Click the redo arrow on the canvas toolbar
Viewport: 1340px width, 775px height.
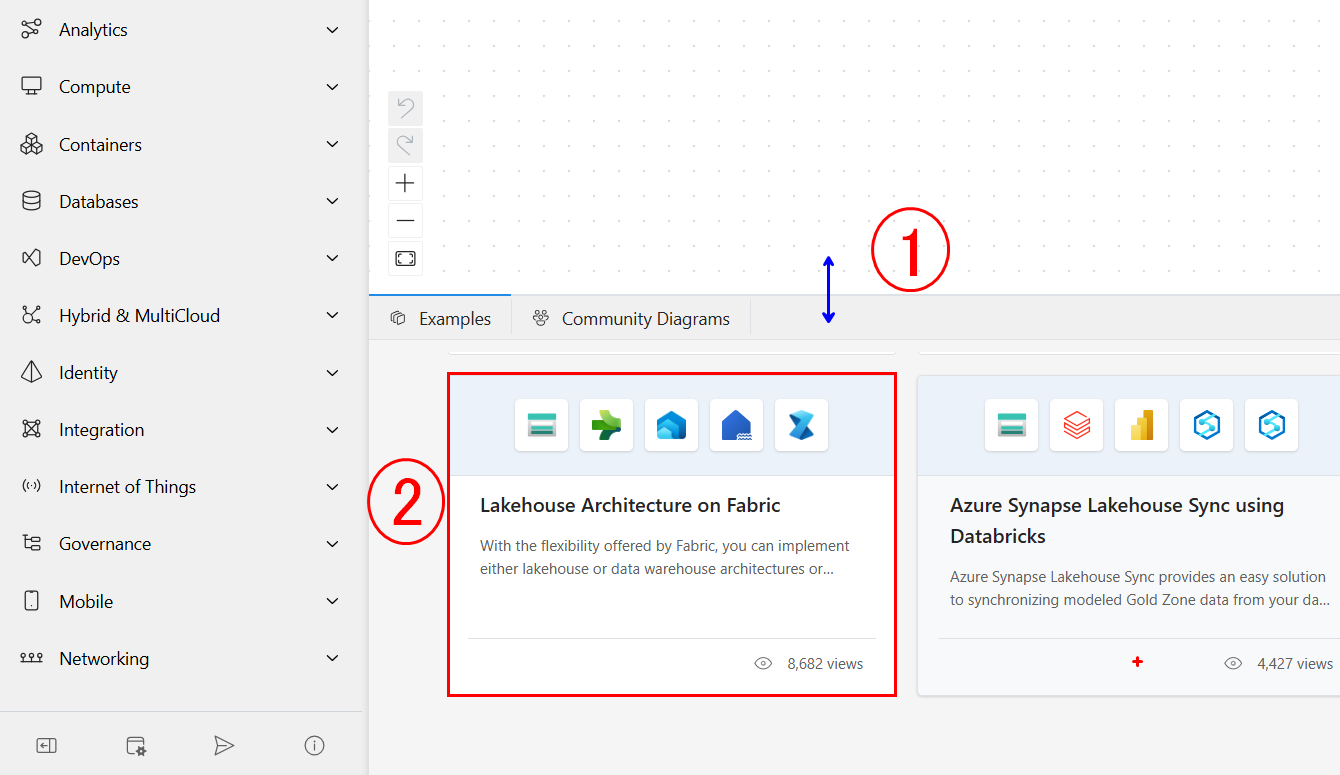pyautogui.click(x=405, y=146)
